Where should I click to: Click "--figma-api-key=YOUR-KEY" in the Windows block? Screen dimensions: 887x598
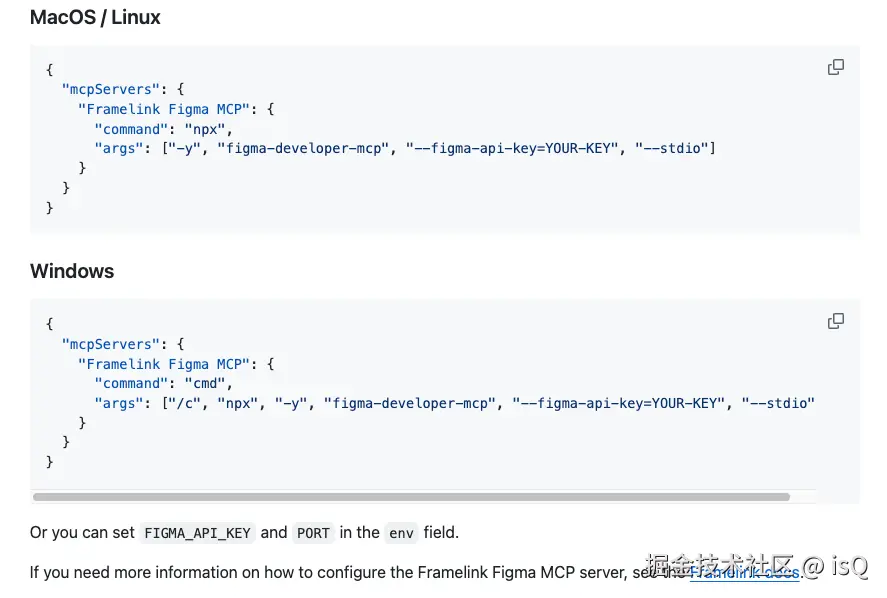pyautogui.click(x=619, y=403)
